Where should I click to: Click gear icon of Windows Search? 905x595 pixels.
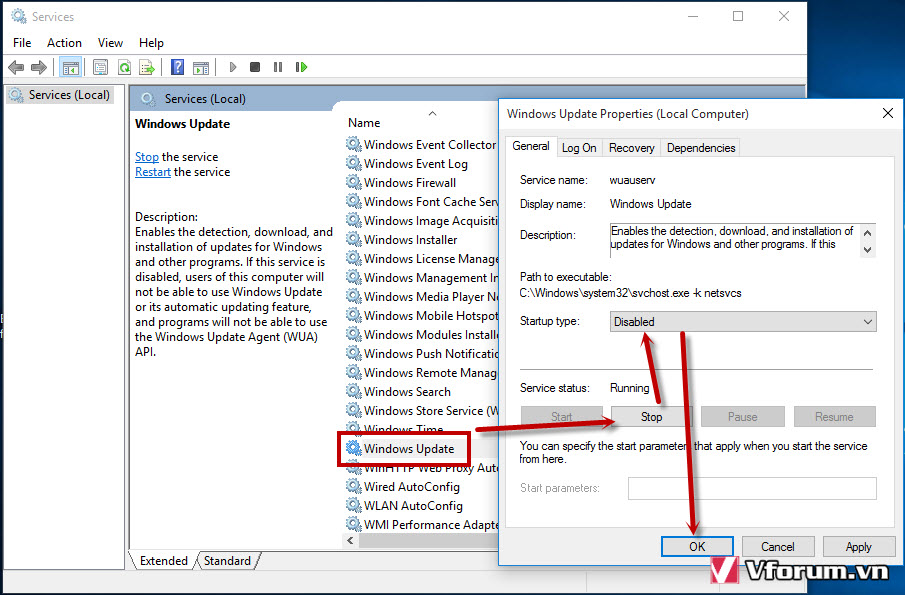click(x=354, y=391)
